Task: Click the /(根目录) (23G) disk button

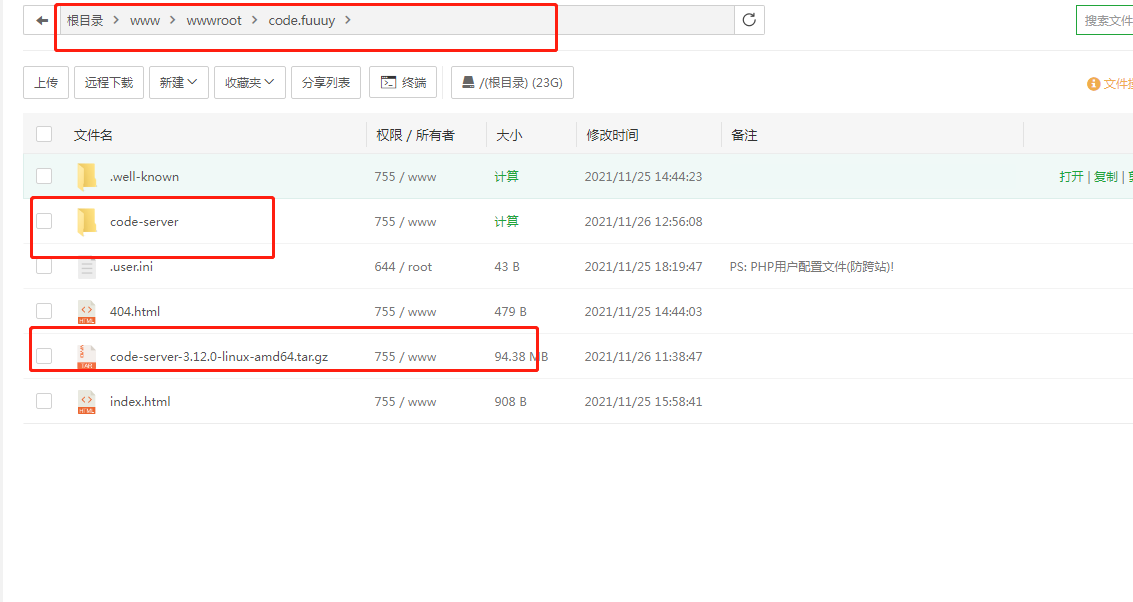Action: click(512, 82)
